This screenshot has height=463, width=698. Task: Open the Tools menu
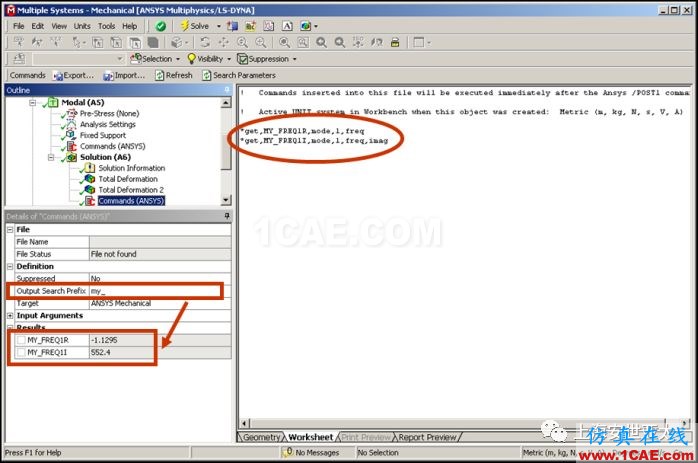[x=106, y=26]
